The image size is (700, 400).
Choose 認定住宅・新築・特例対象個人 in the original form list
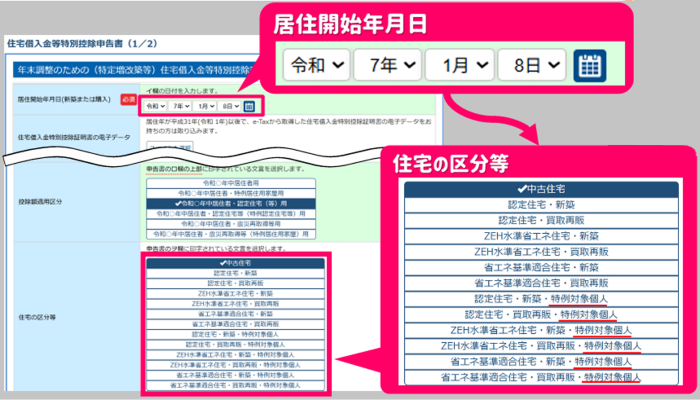235,334
